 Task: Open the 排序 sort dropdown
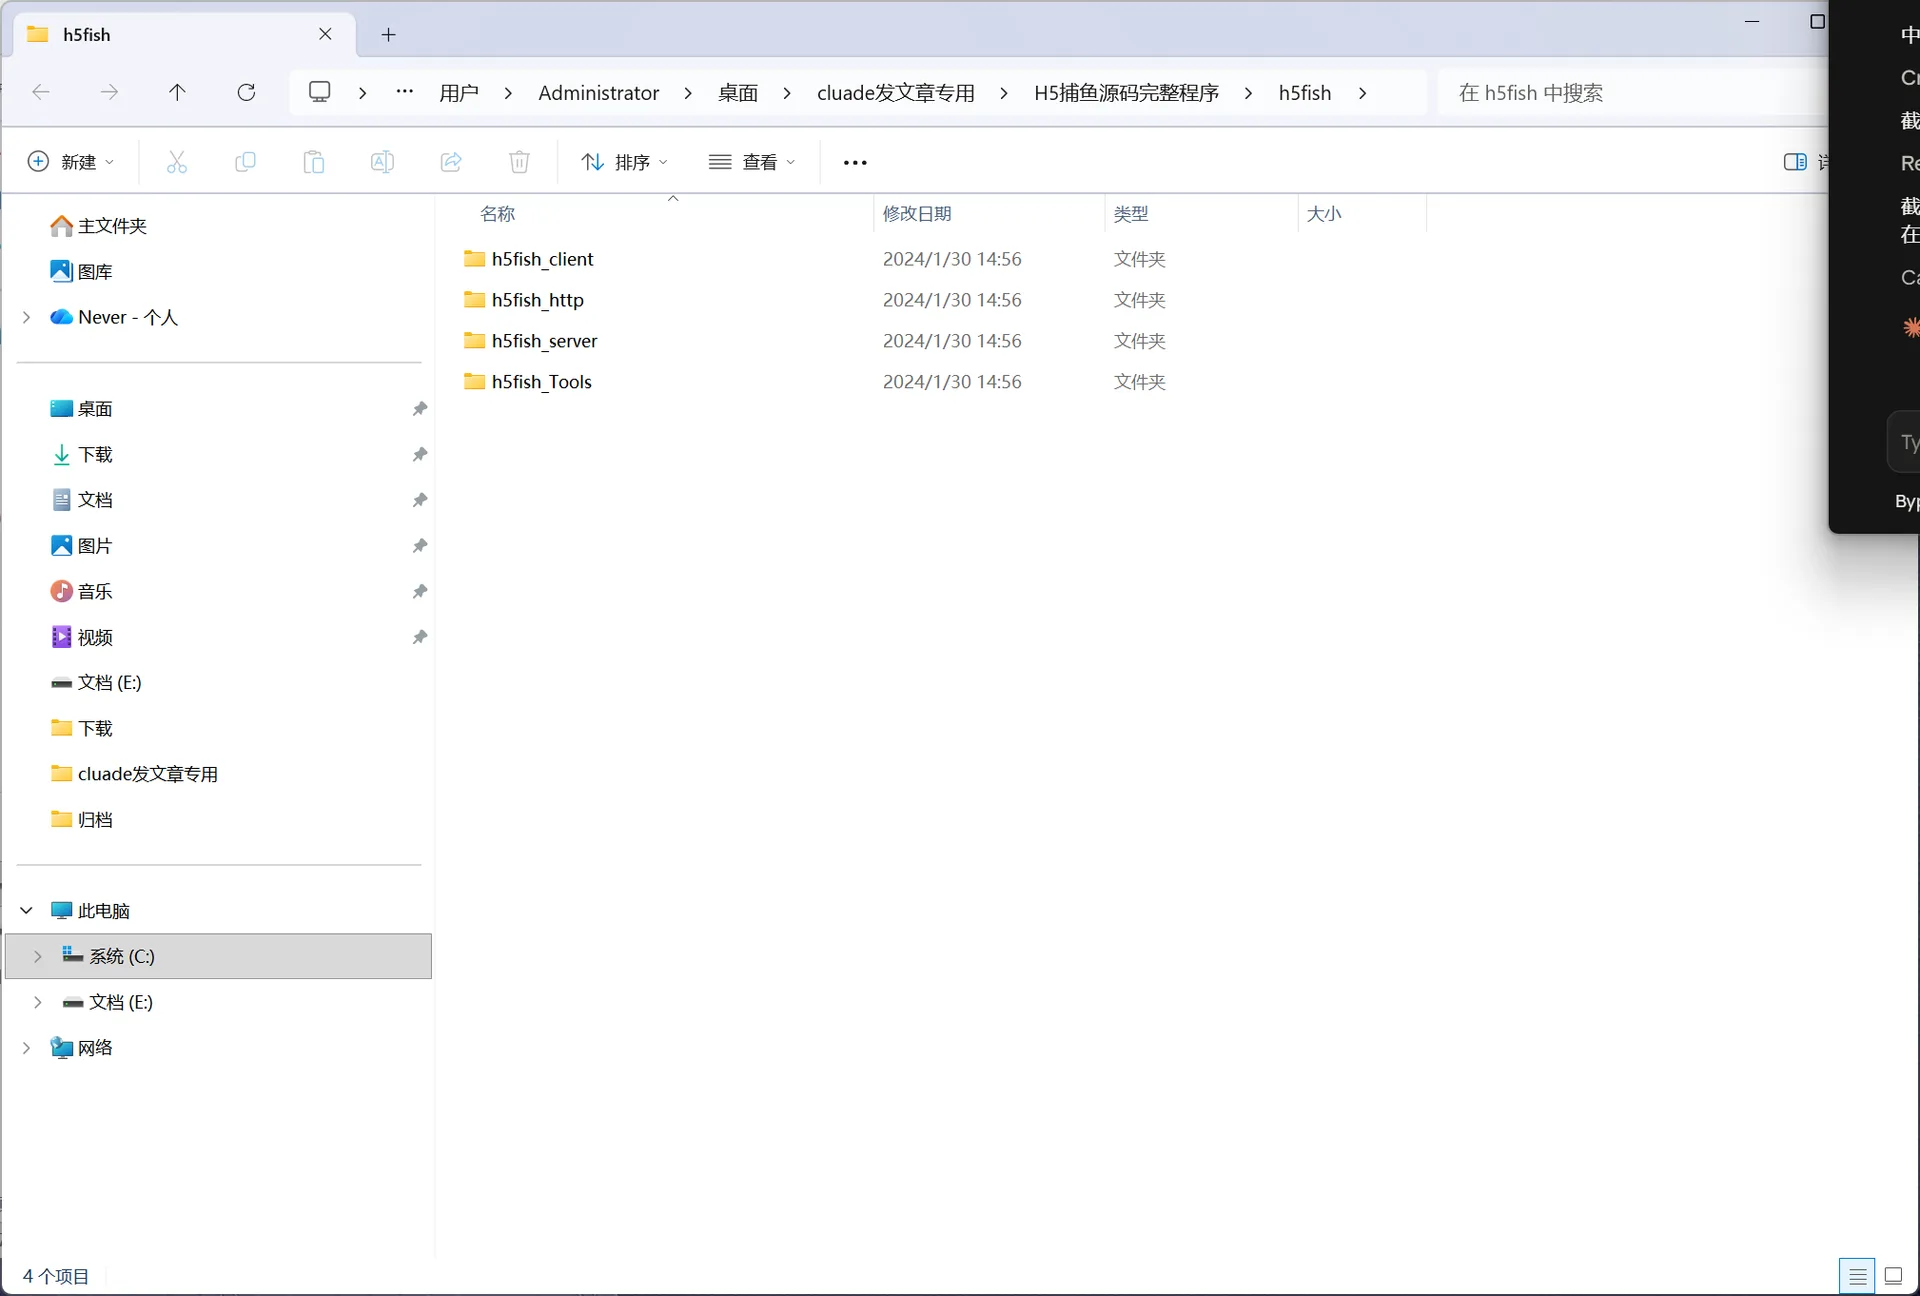pos(625,162)
